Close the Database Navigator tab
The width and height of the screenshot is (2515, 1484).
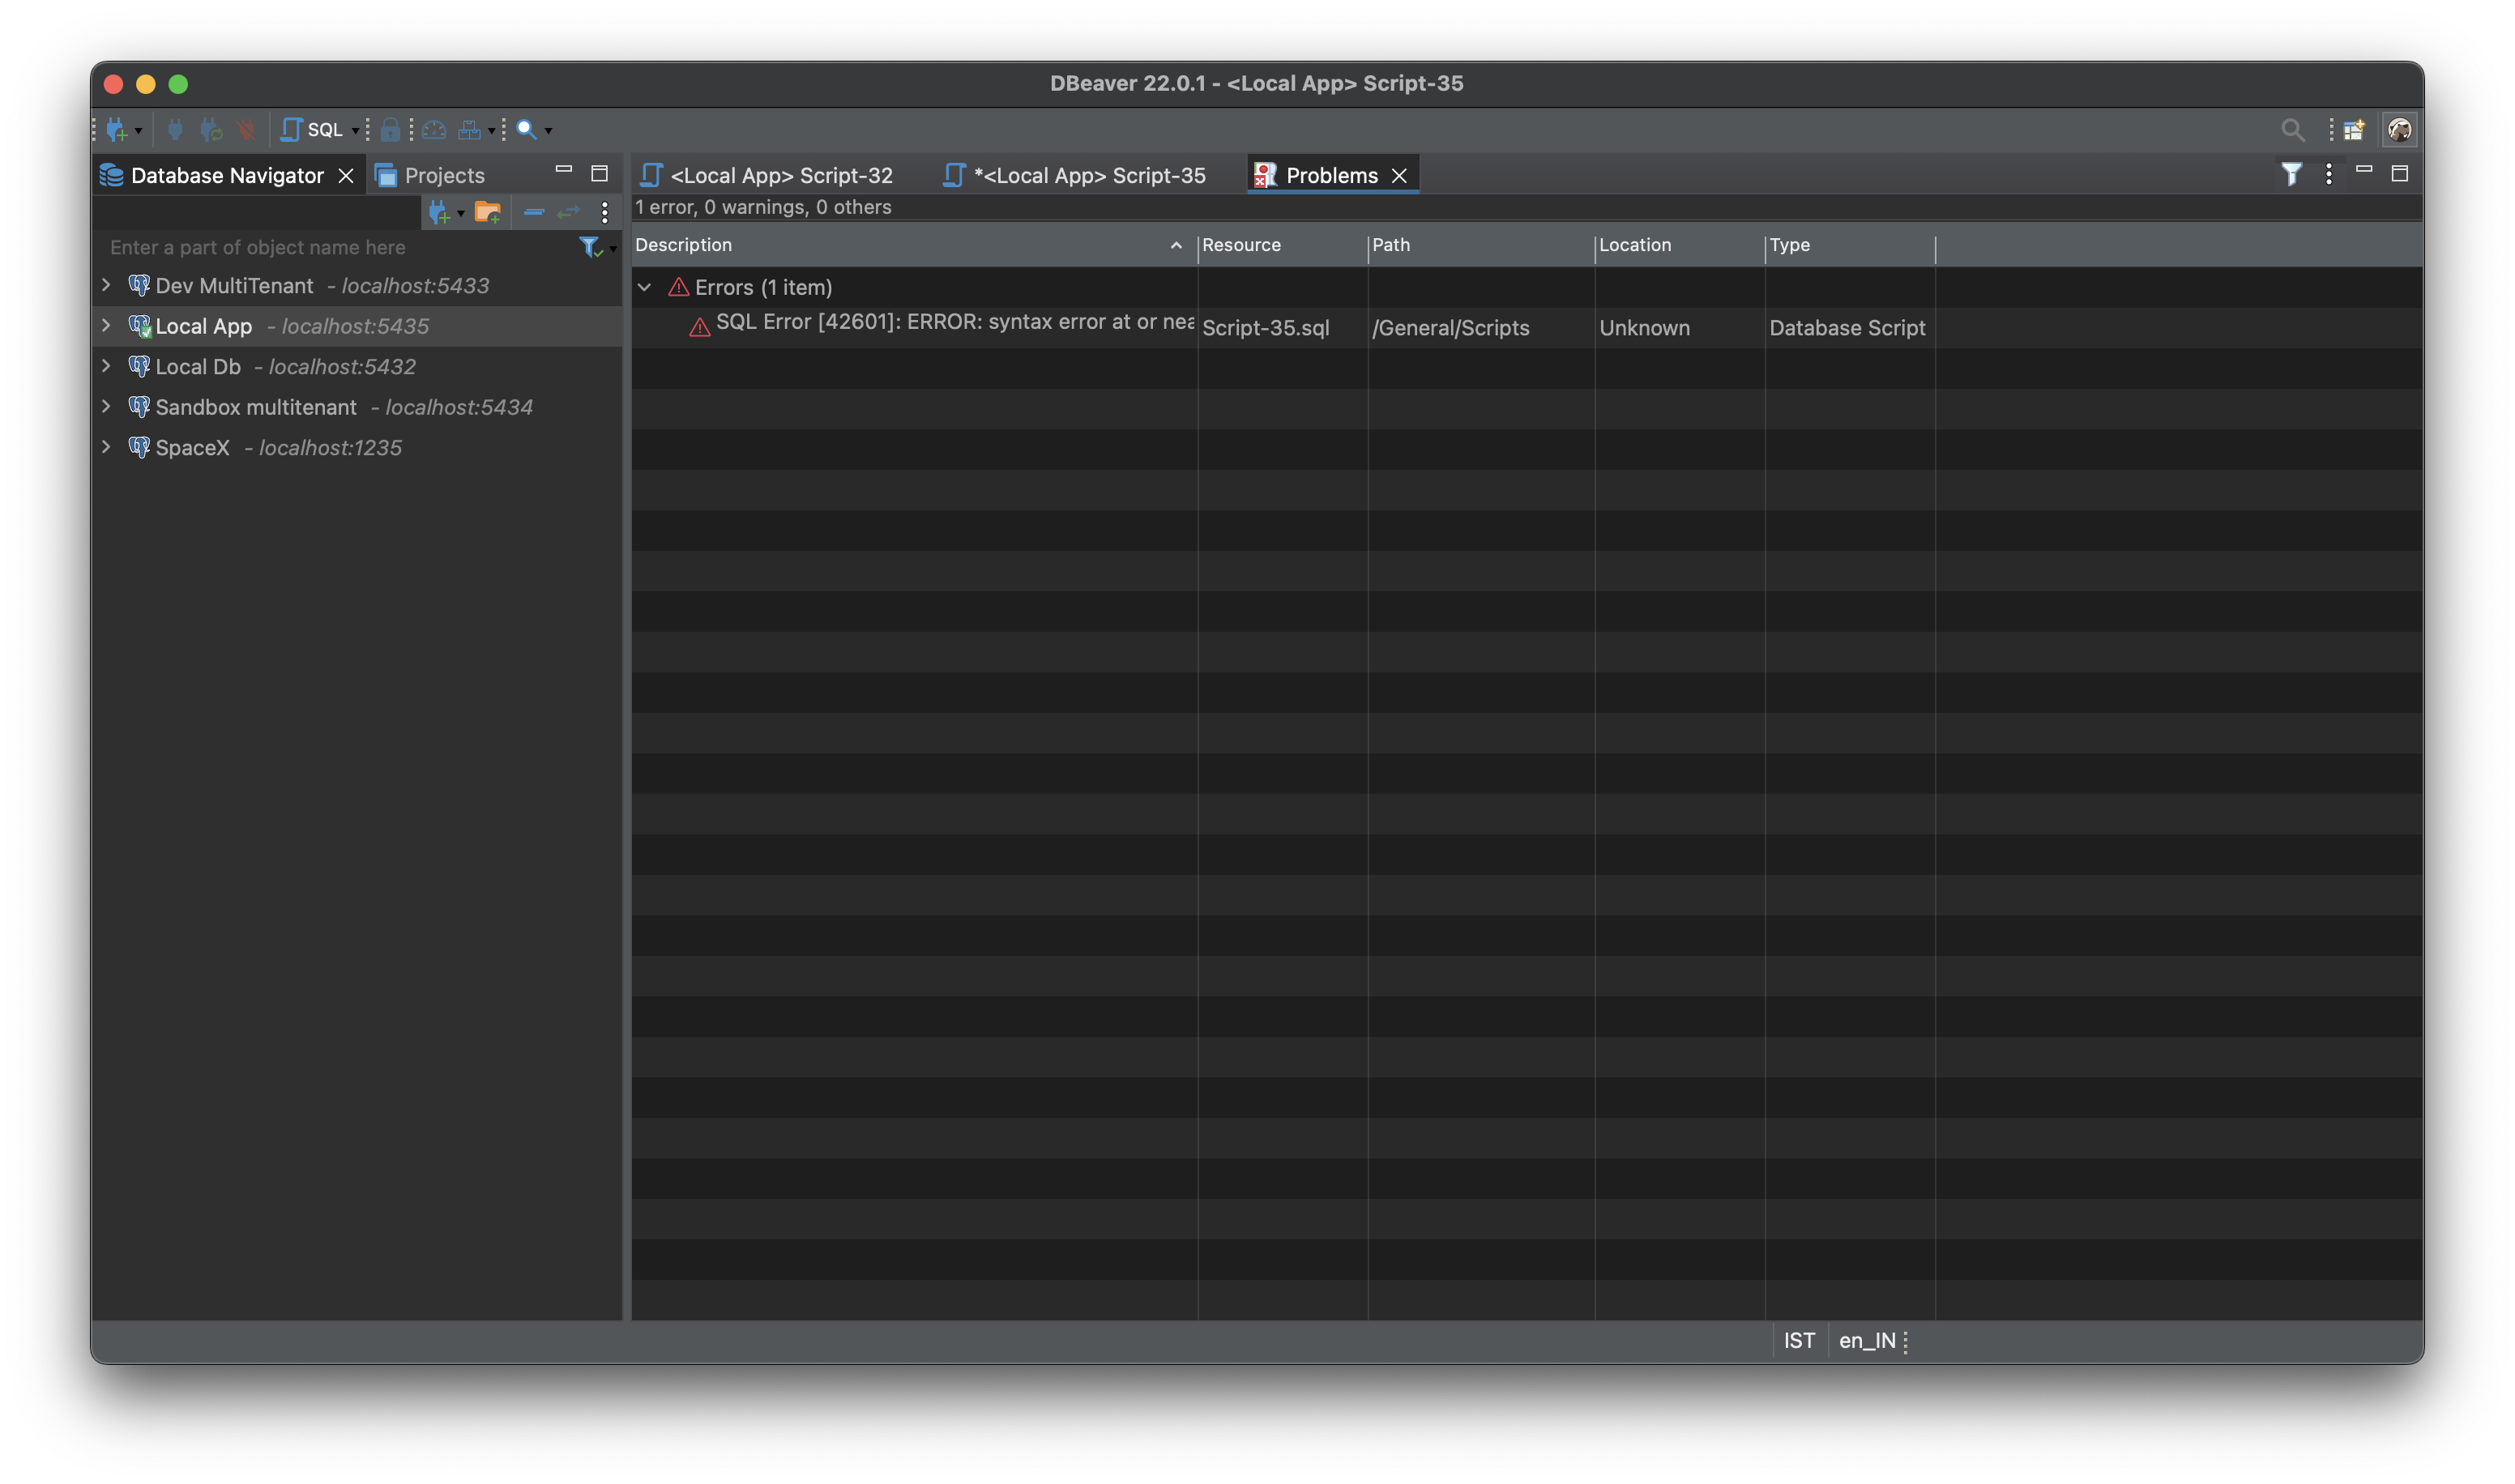346,176
